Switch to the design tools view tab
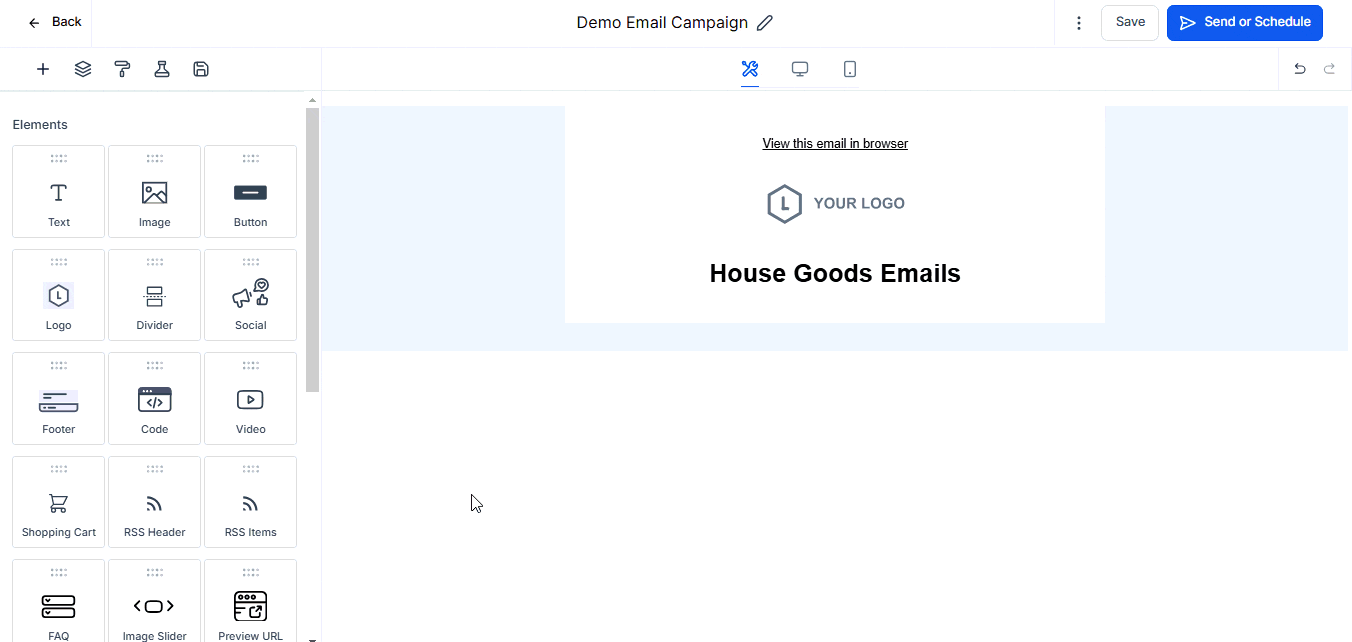The image size is (1352, 642). point(750,69)
